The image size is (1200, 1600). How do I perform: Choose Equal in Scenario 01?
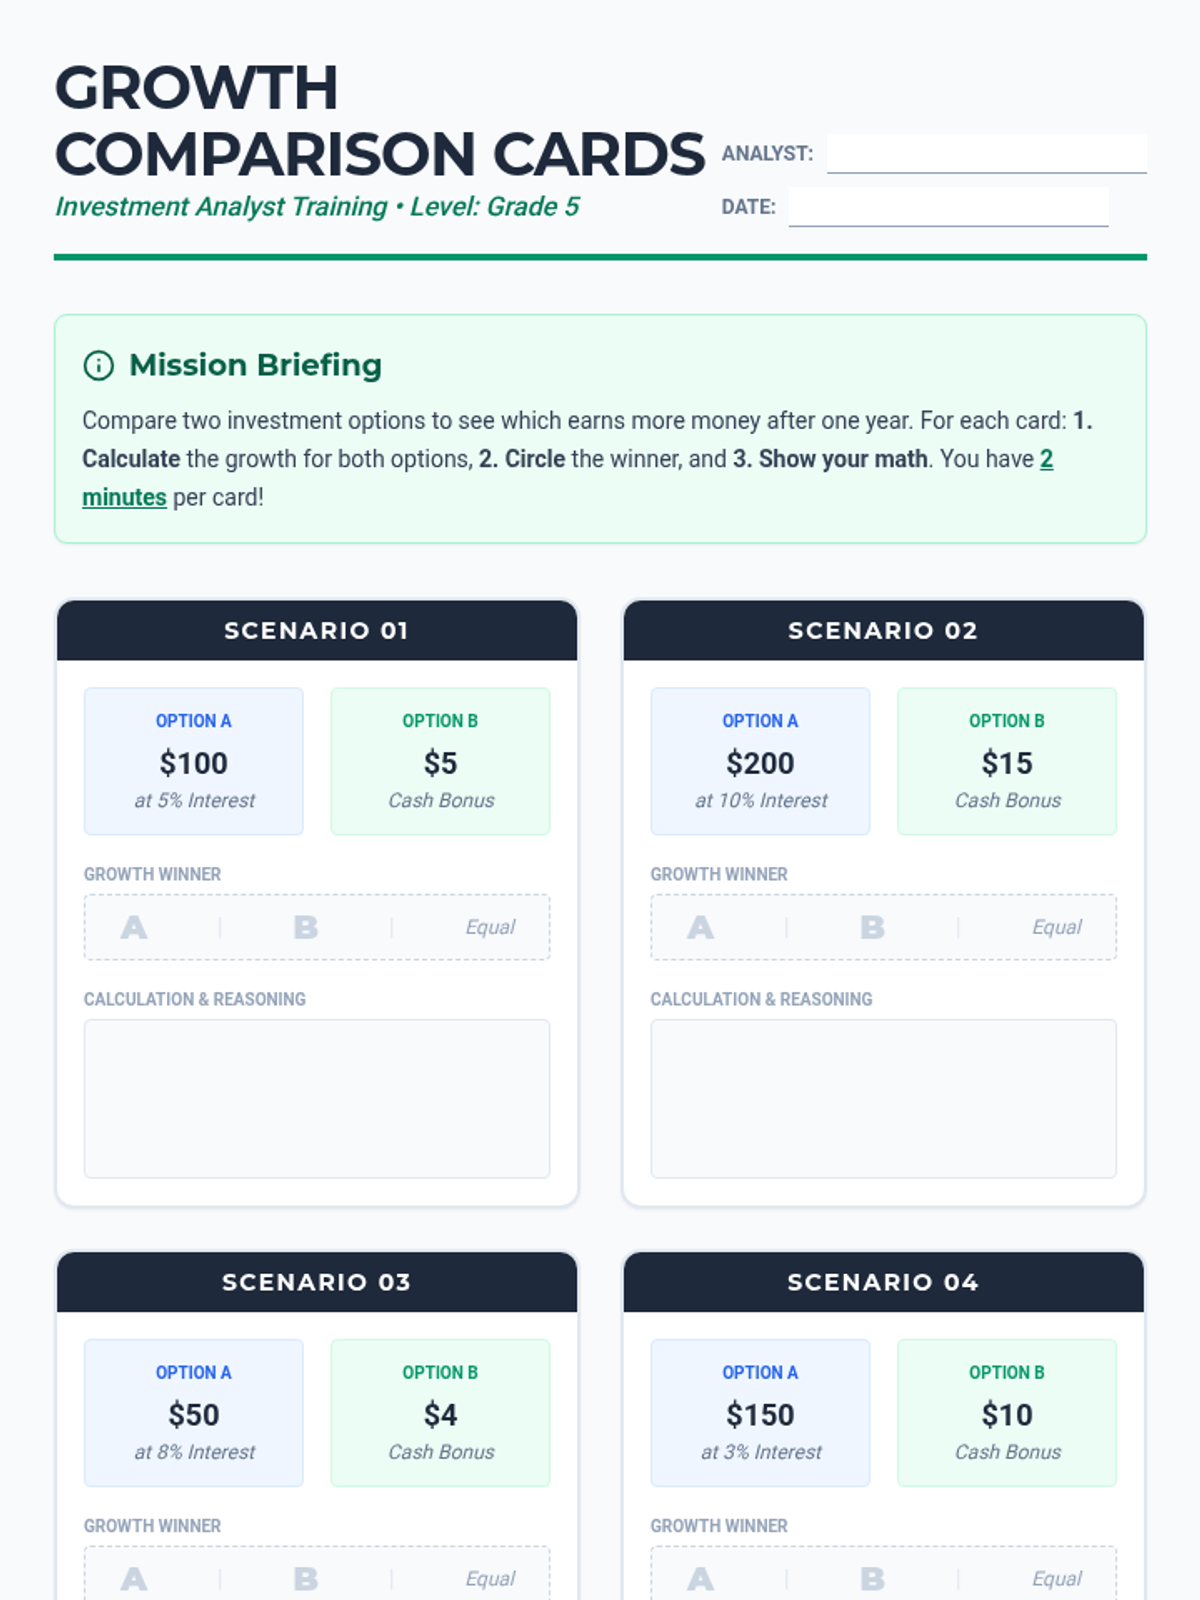(x=490, y=927)
